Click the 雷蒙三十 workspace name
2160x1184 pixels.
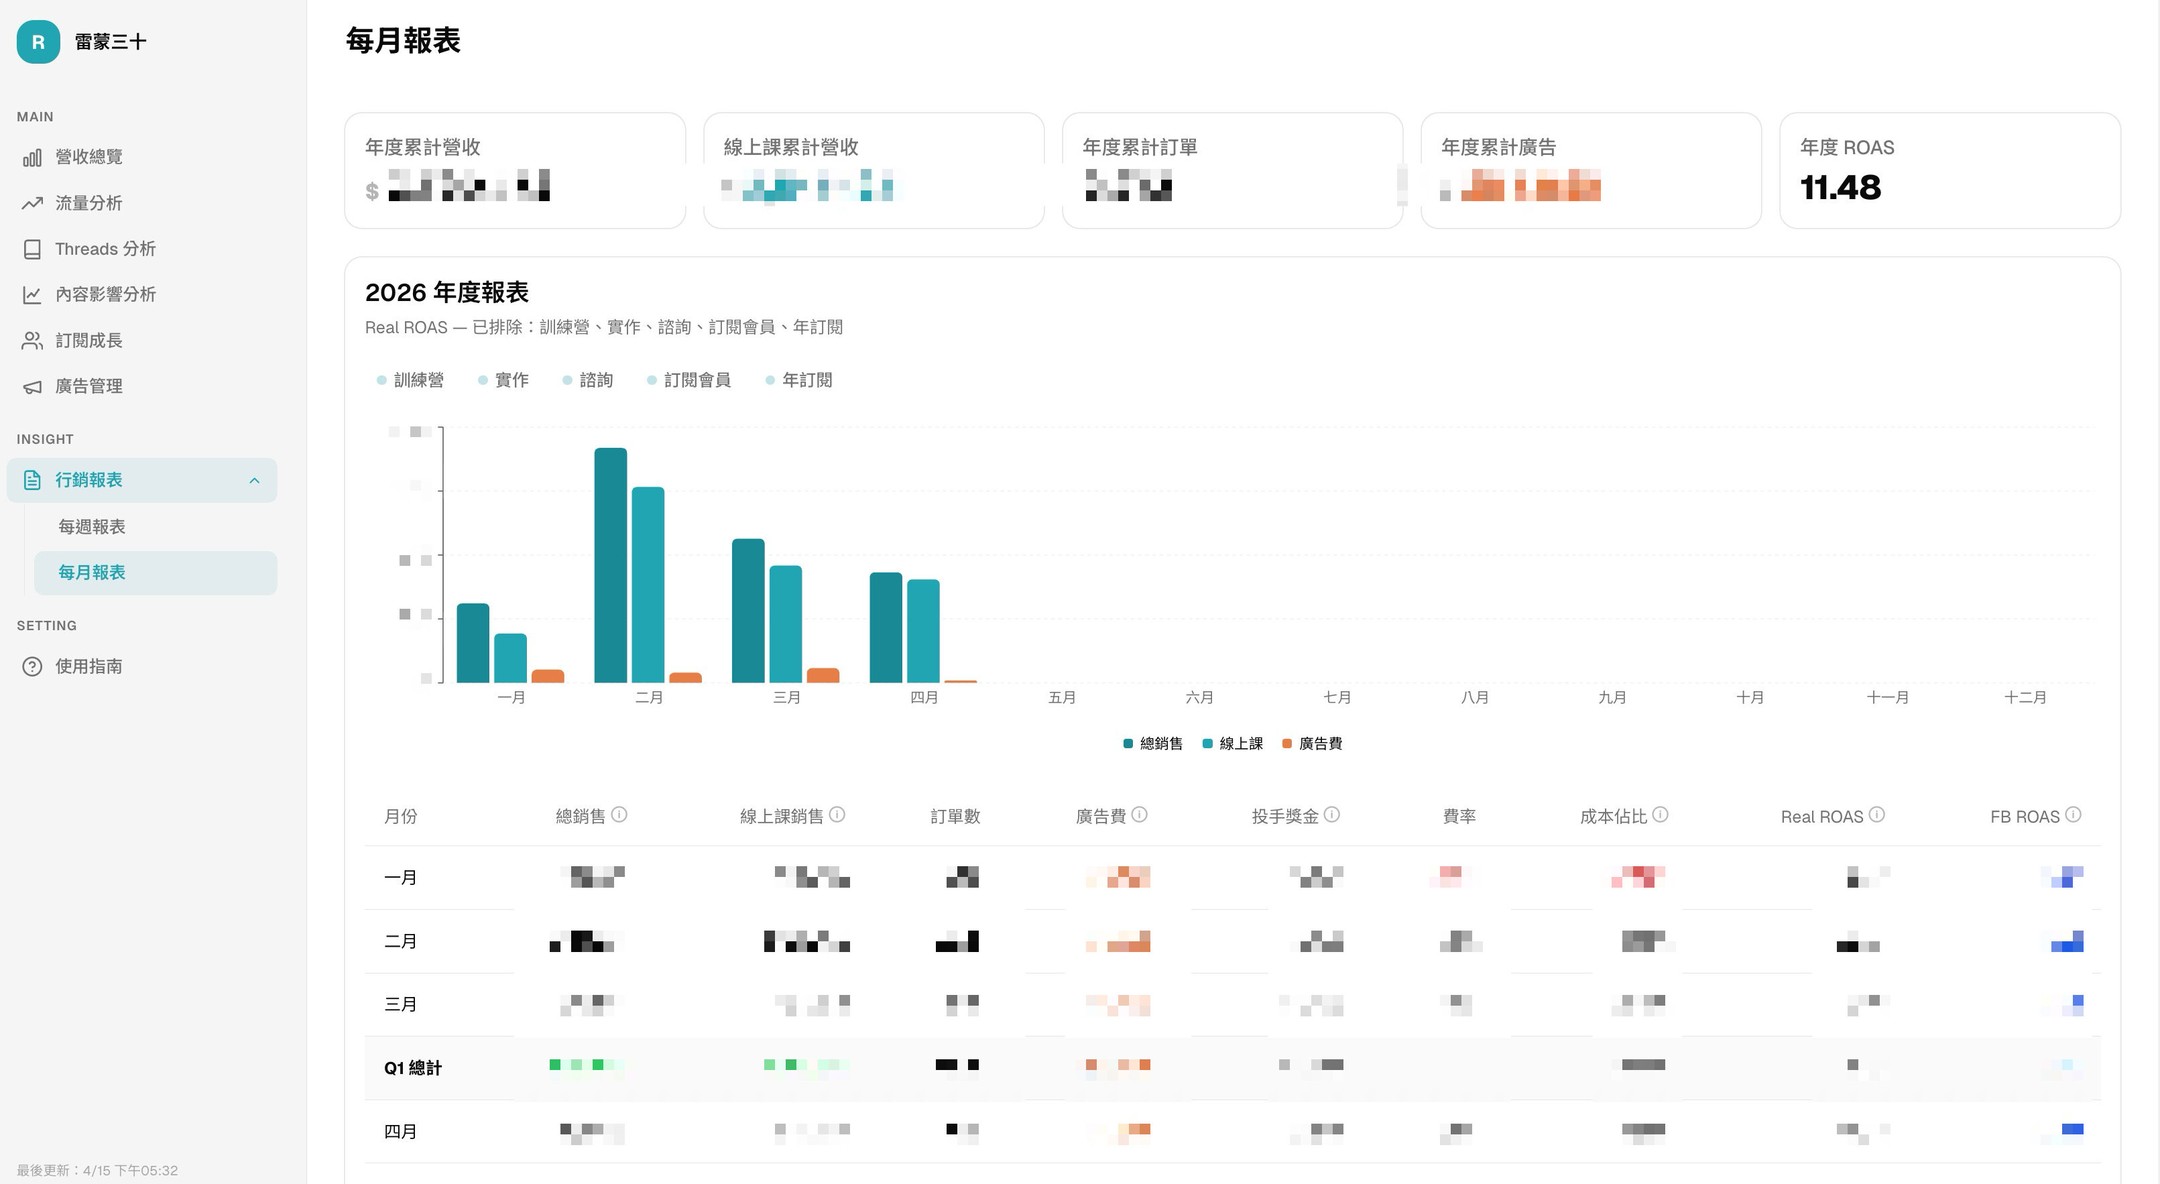tap(111, 42)
